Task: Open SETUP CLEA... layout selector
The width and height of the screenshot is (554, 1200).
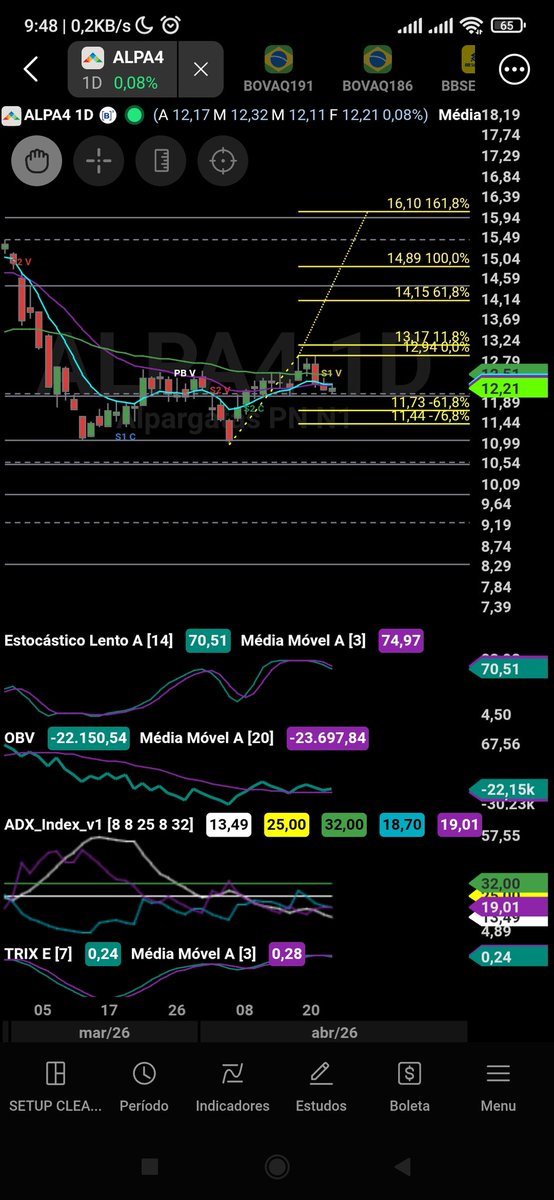Action: coord(55,1086)
